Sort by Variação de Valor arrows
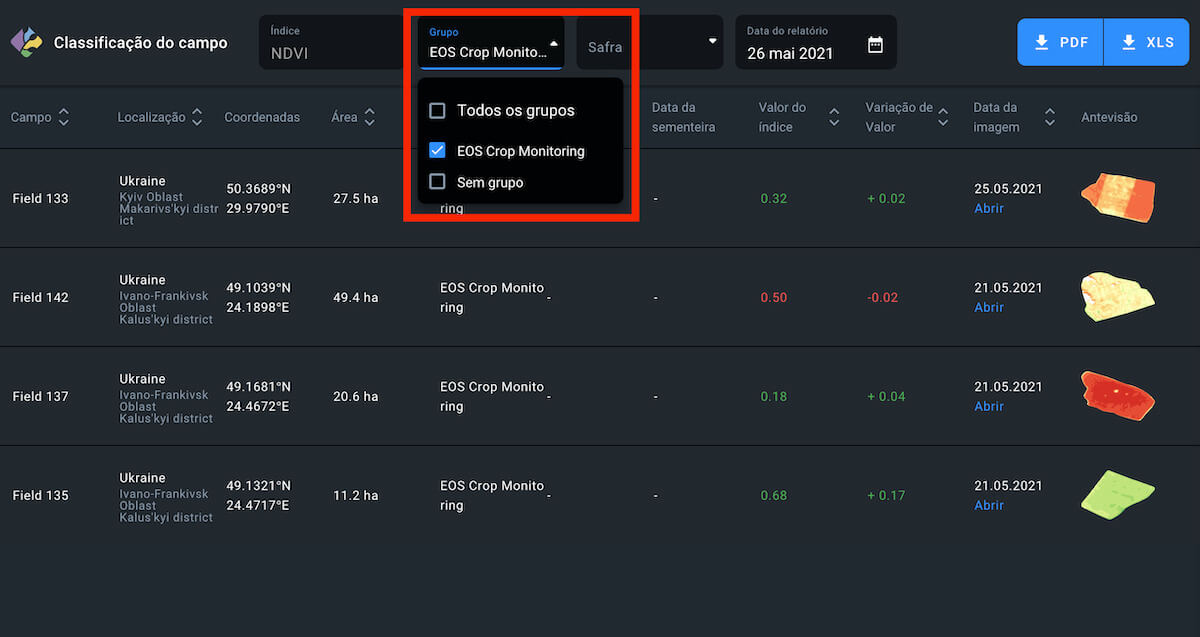1200x637 pixels. [x=943, y=118]
